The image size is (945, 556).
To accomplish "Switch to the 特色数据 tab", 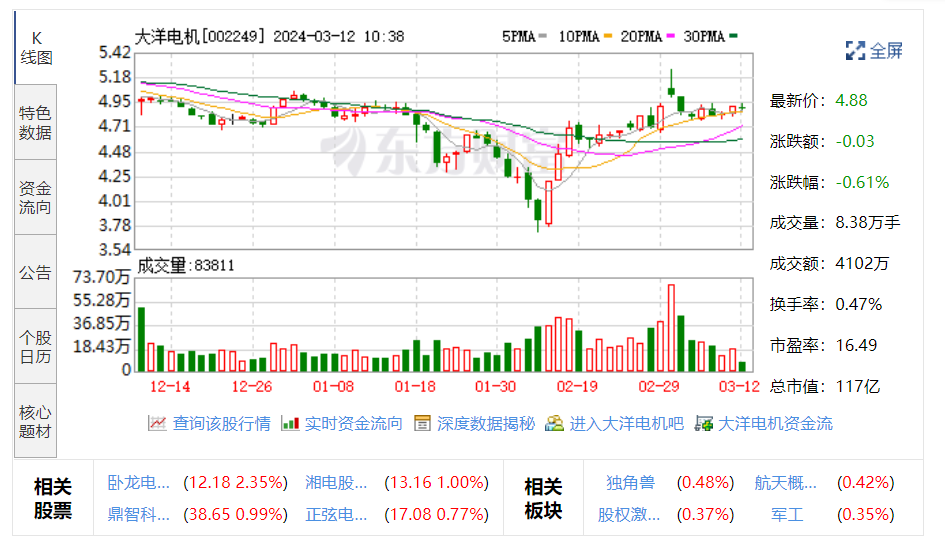I will [36, 122].
